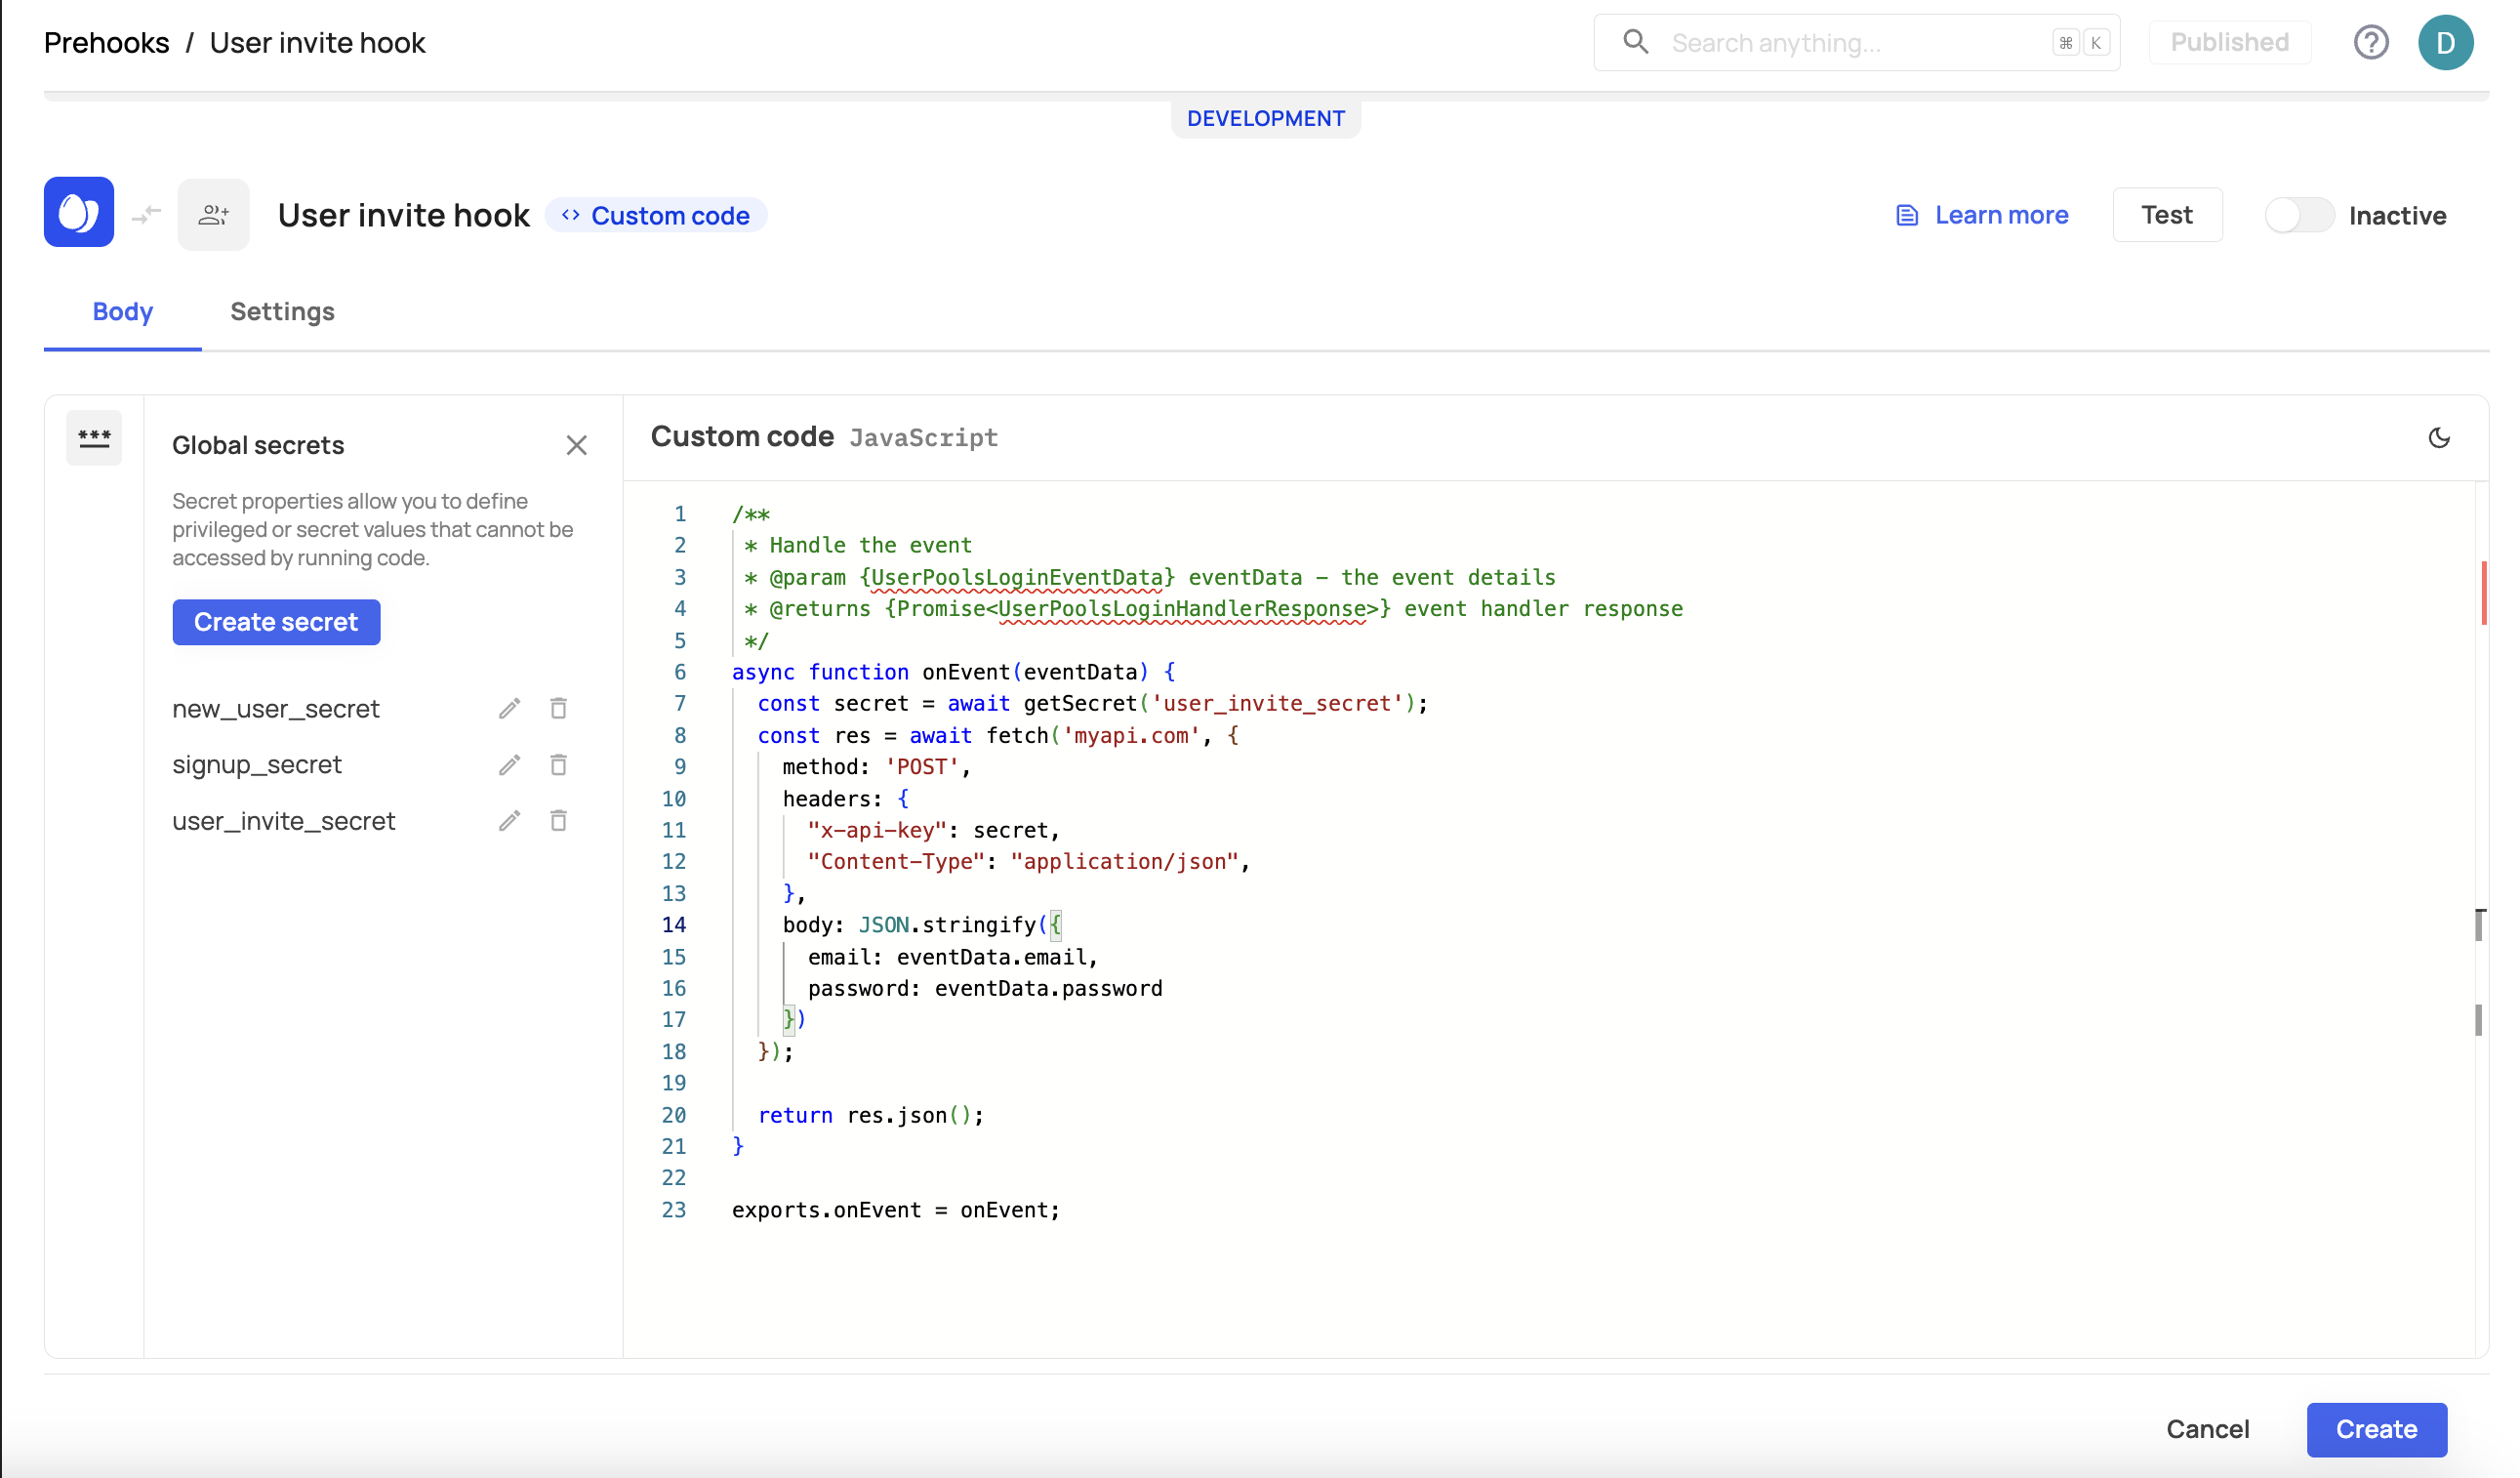Edit the user_invite_secret entry

pos(510,821)
